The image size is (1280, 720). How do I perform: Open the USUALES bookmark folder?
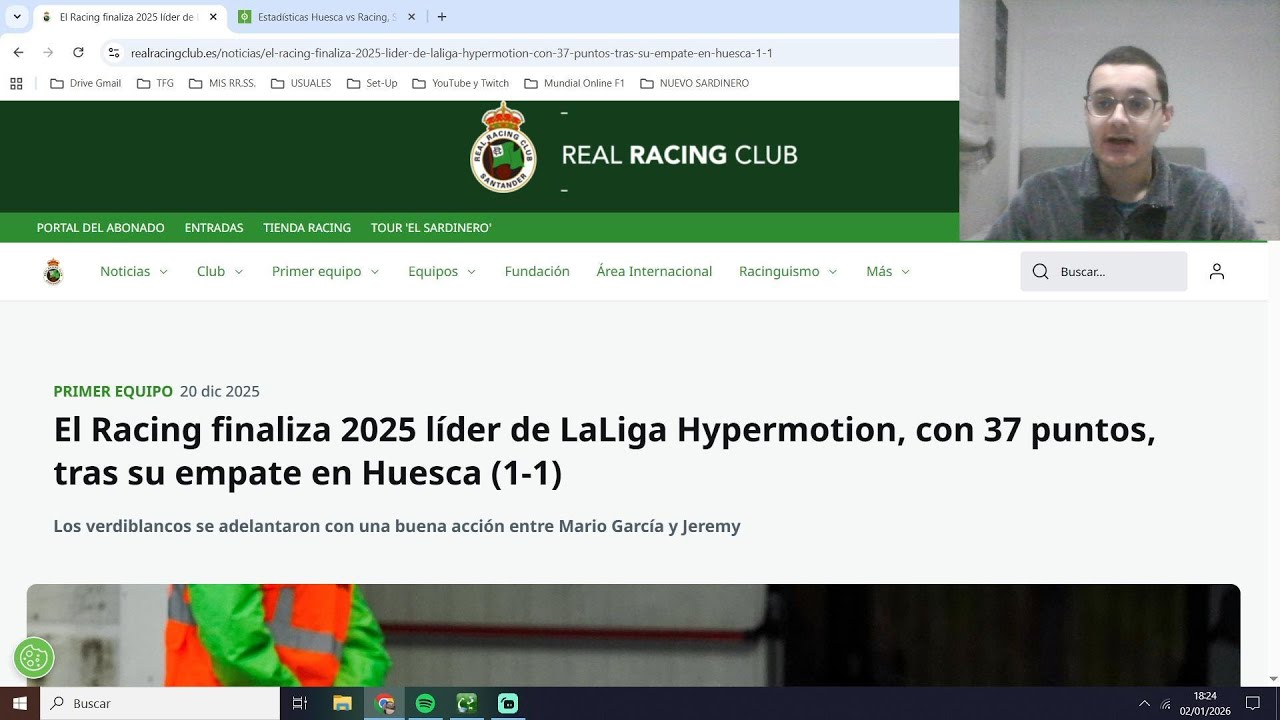point(301,83)
